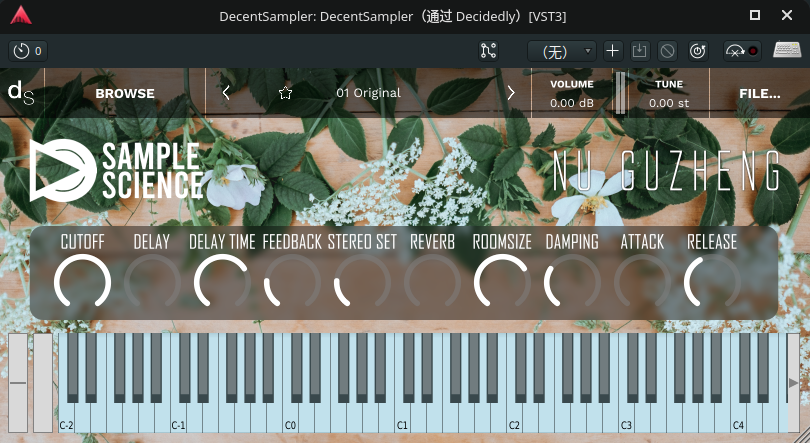The width and height of the screenshot is (810, 443).
Task: Play the C-1 key on keyboard
Action: [x=178, y=418]
